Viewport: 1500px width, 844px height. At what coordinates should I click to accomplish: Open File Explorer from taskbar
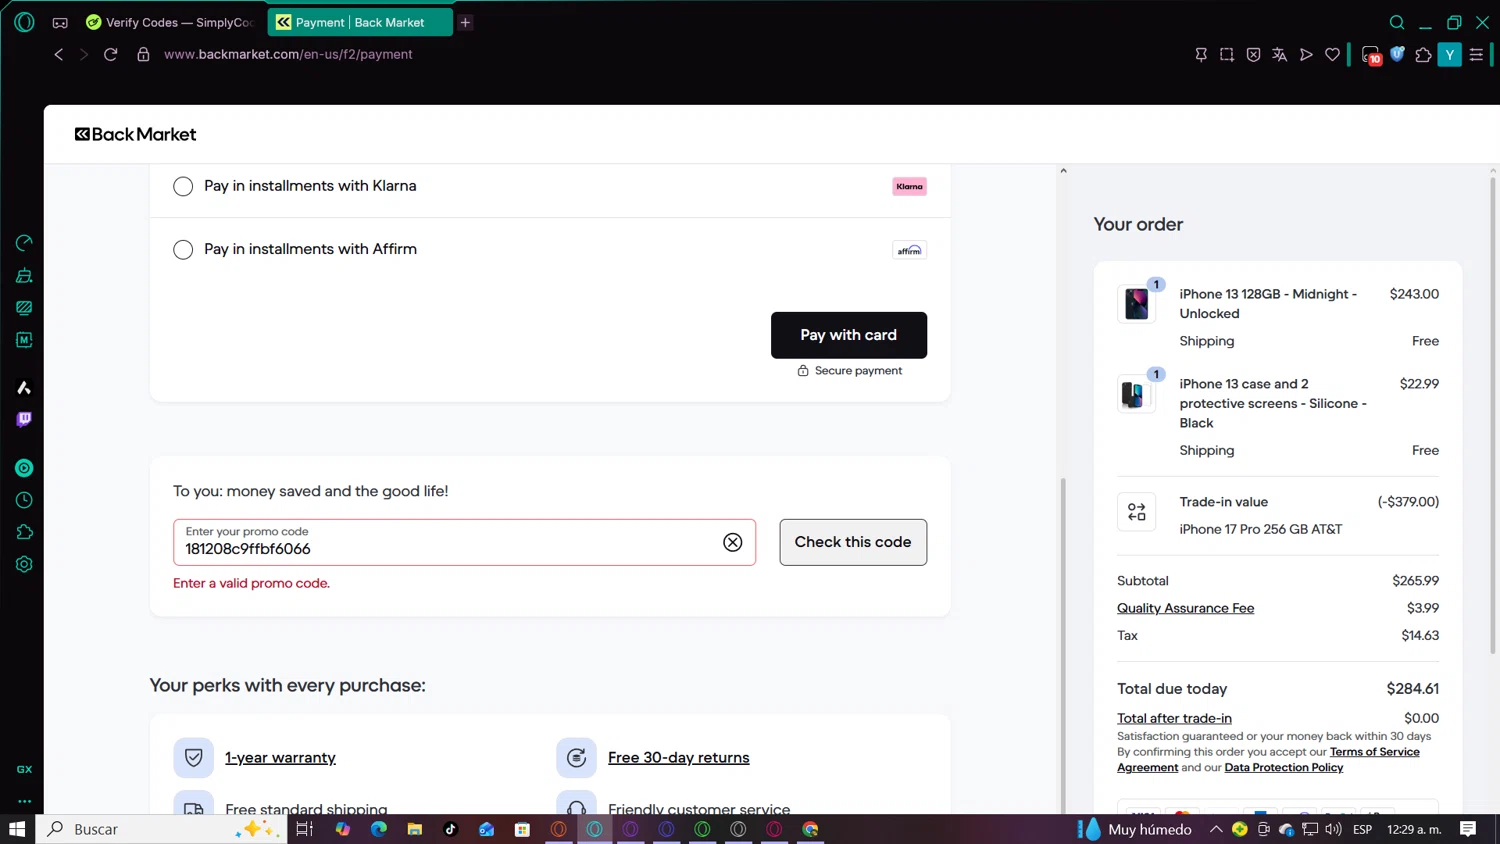(x=415, y=829)
